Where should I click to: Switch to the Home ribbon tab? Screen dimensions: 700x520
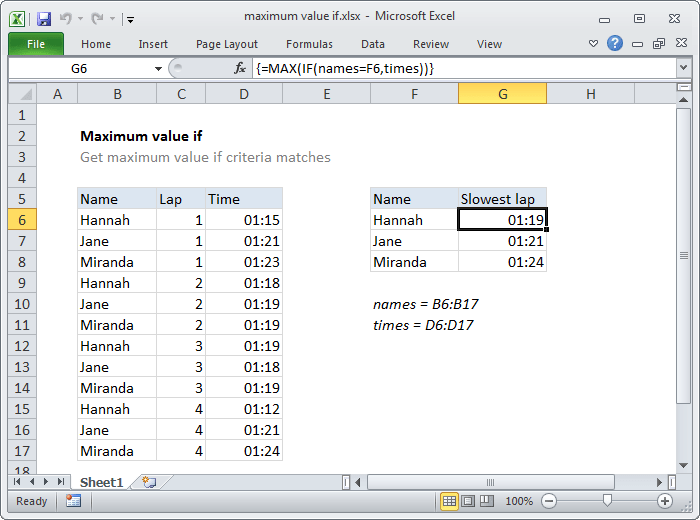pos(96,44)
